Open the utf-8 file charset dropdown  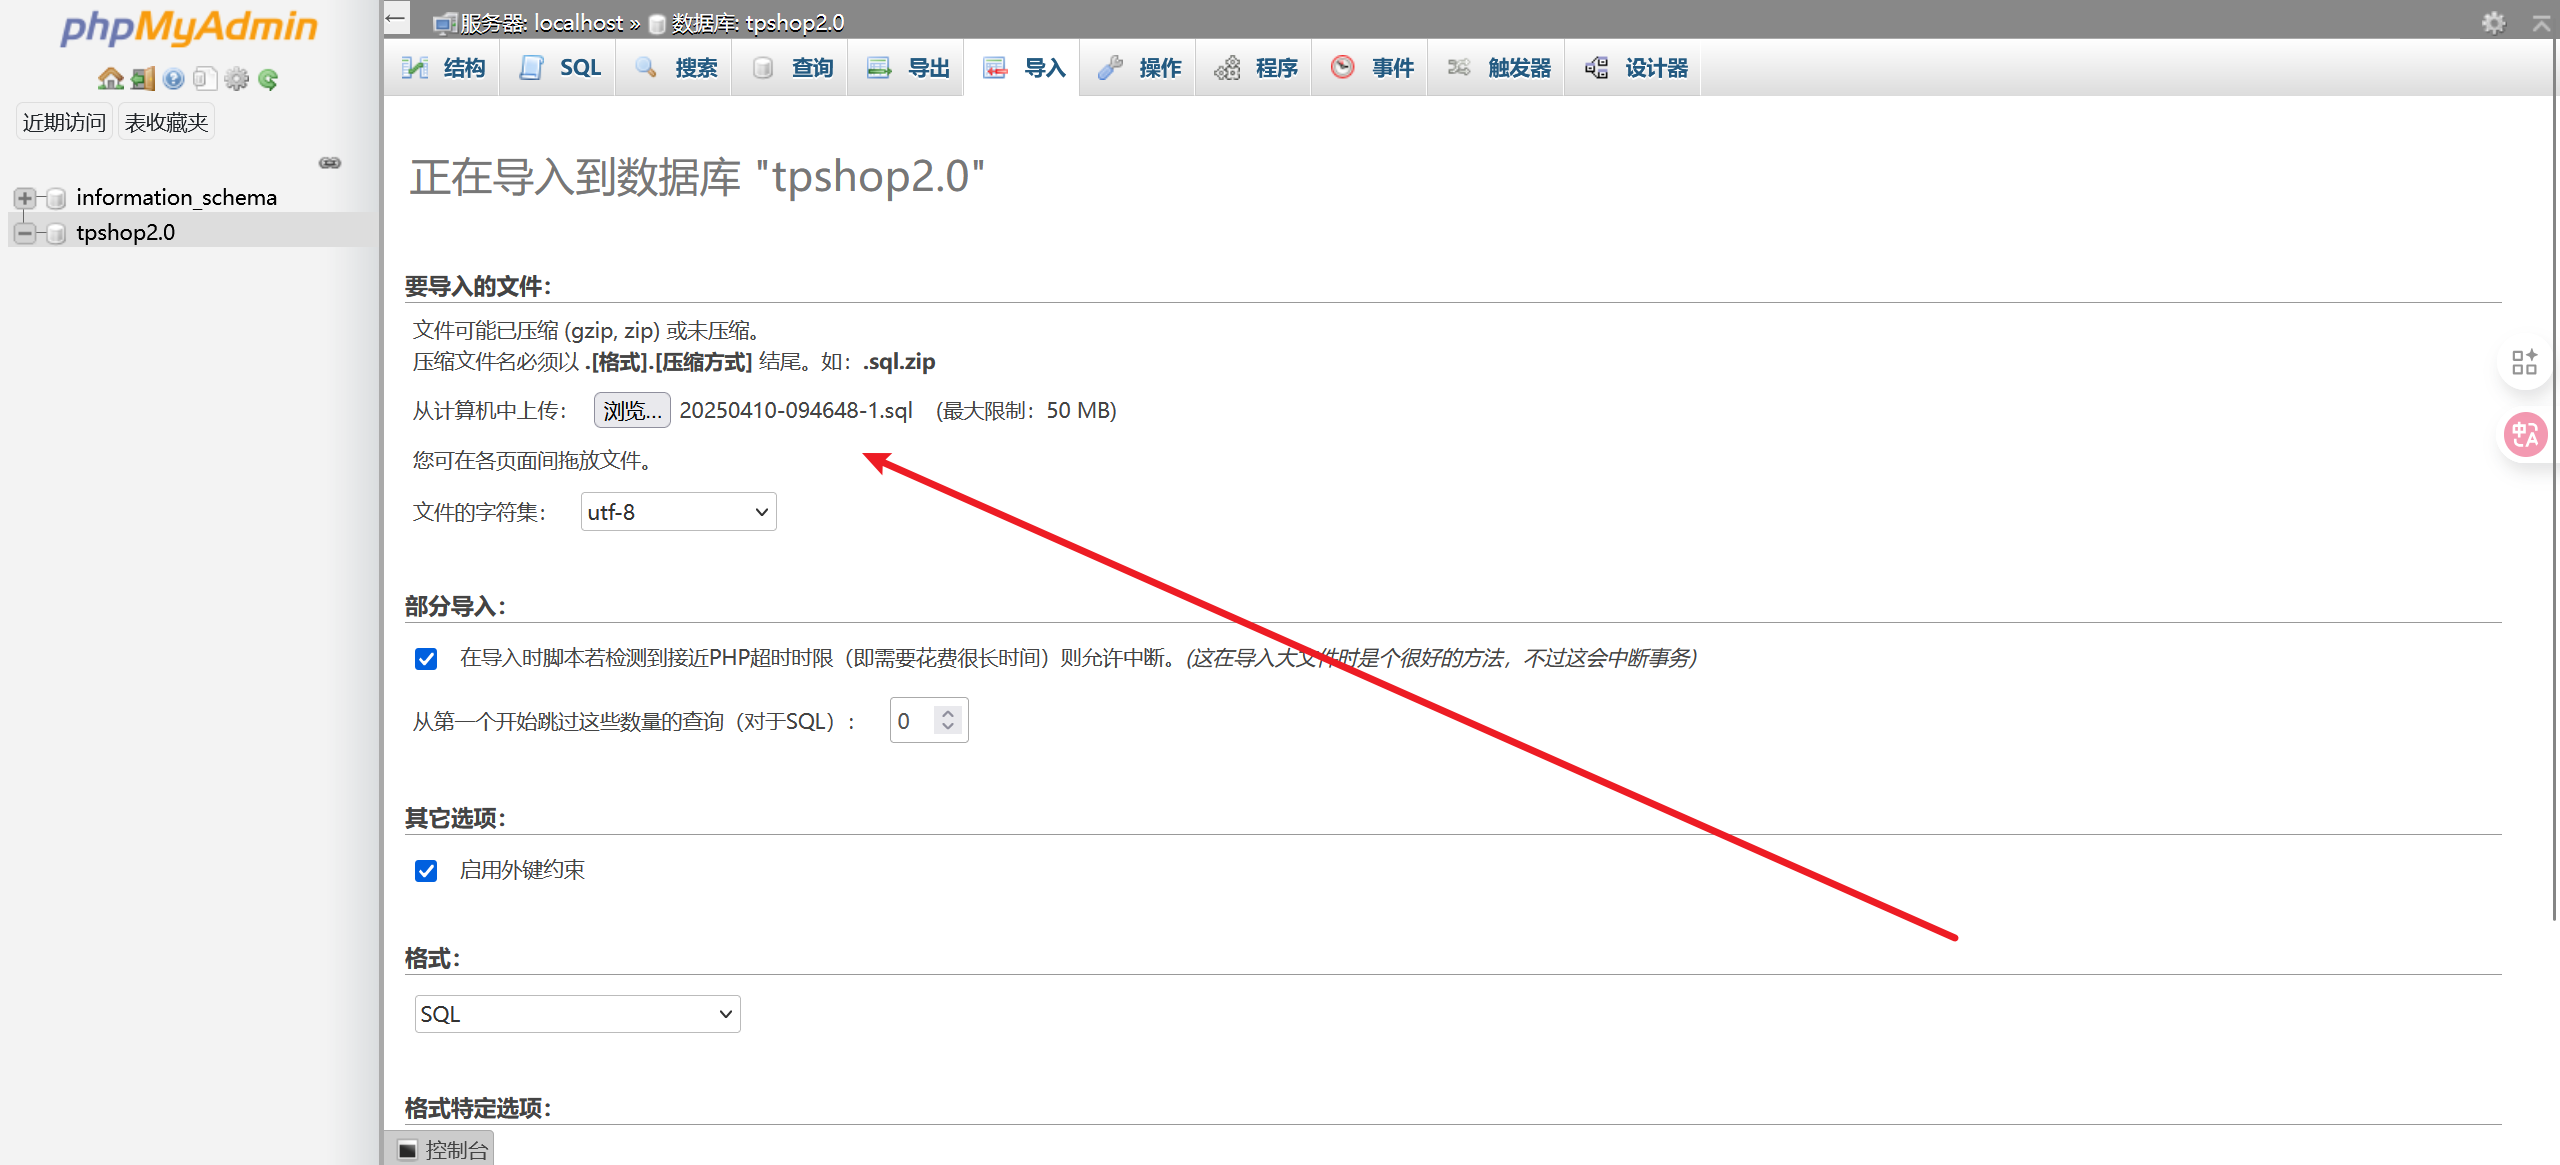(678, 512)
